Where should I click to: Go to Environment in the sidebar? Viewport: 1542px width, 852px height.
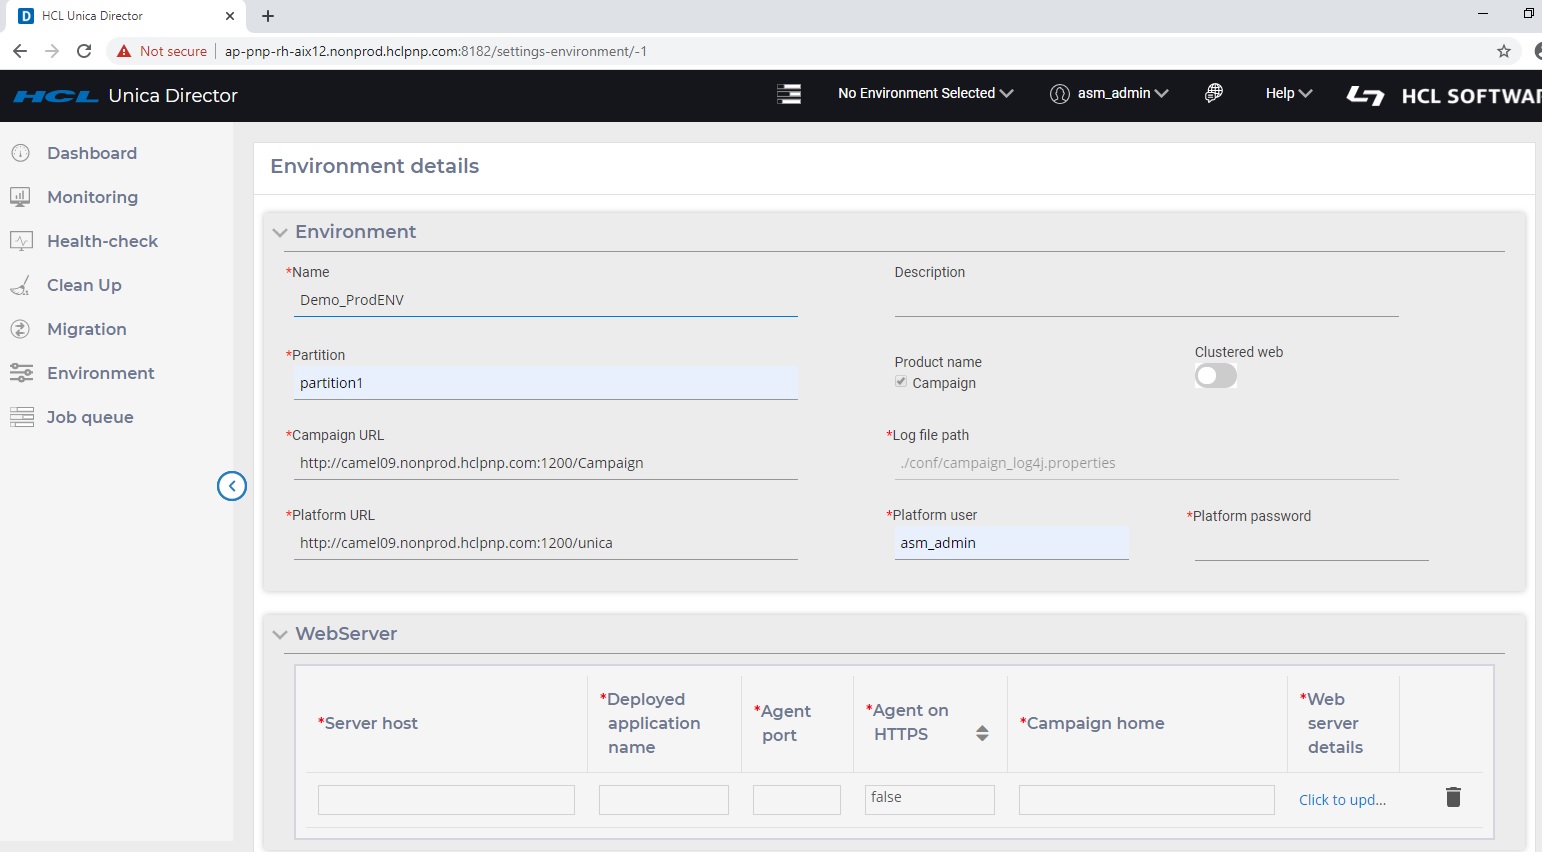[100, 373]
